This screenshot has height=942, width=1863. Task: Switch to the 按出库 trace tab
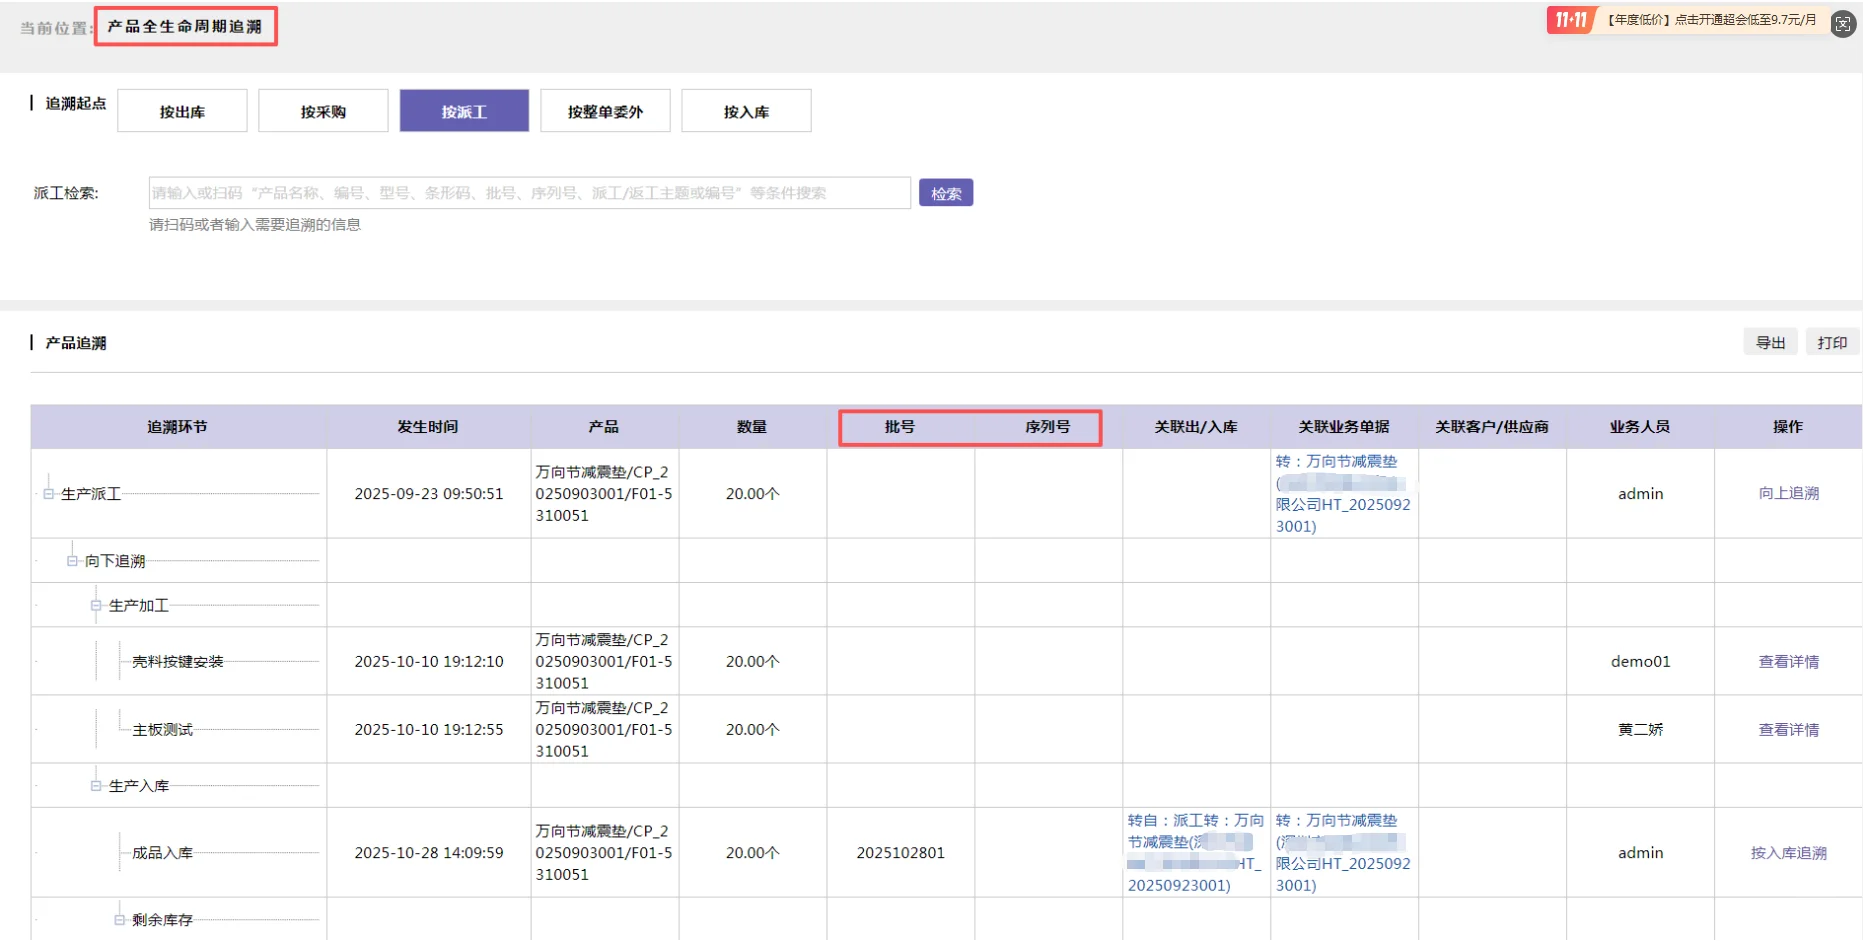pyautogui.click(x=182, y=110)
